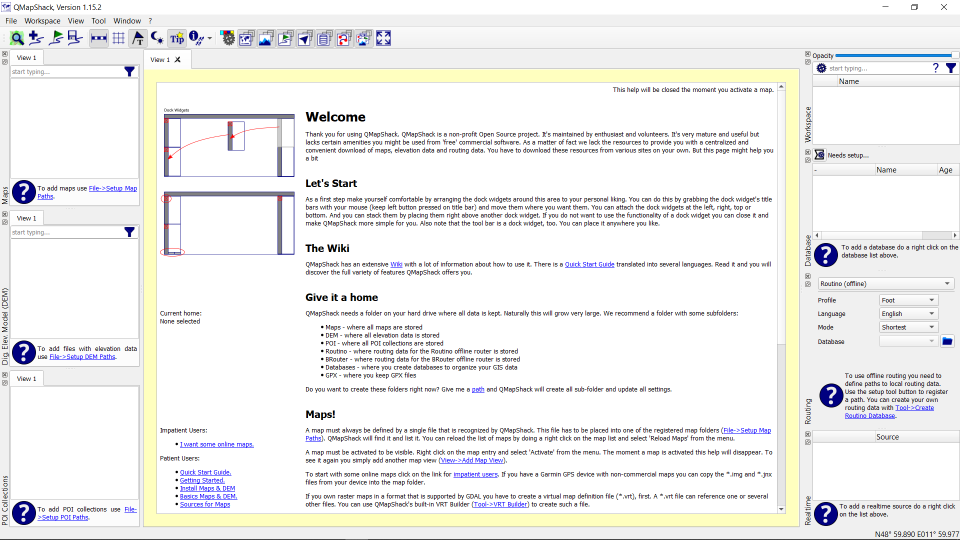The width and height of the screenshot is (960, 540).
Task: Adjust the Opacity slider
Action: tap(896, 56)
